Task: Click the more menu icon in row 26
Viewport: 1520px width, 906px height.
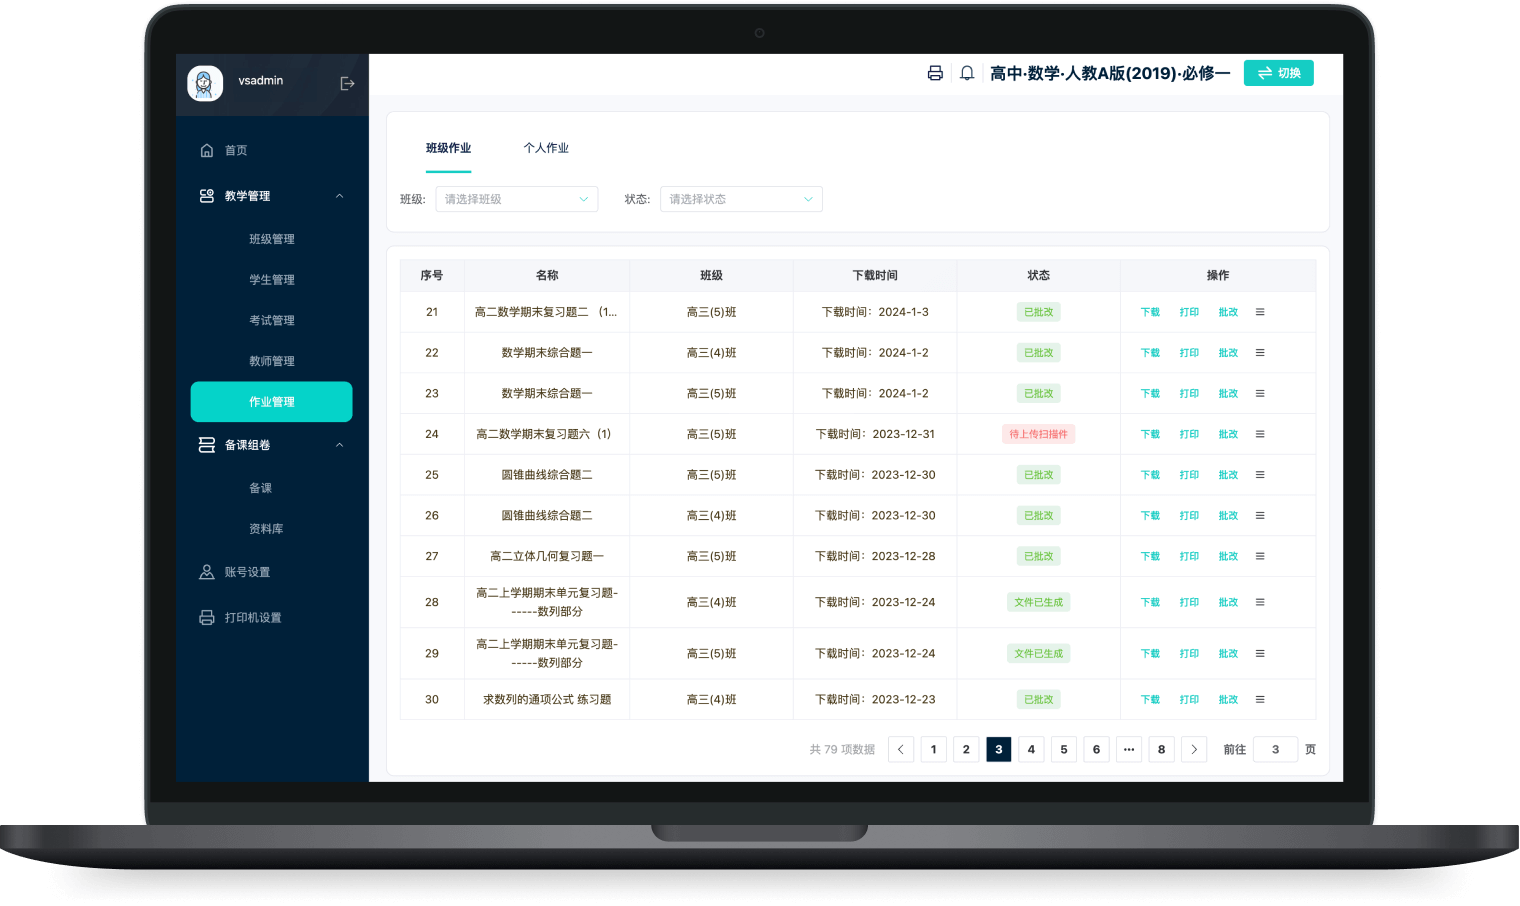Action: 1260,516
